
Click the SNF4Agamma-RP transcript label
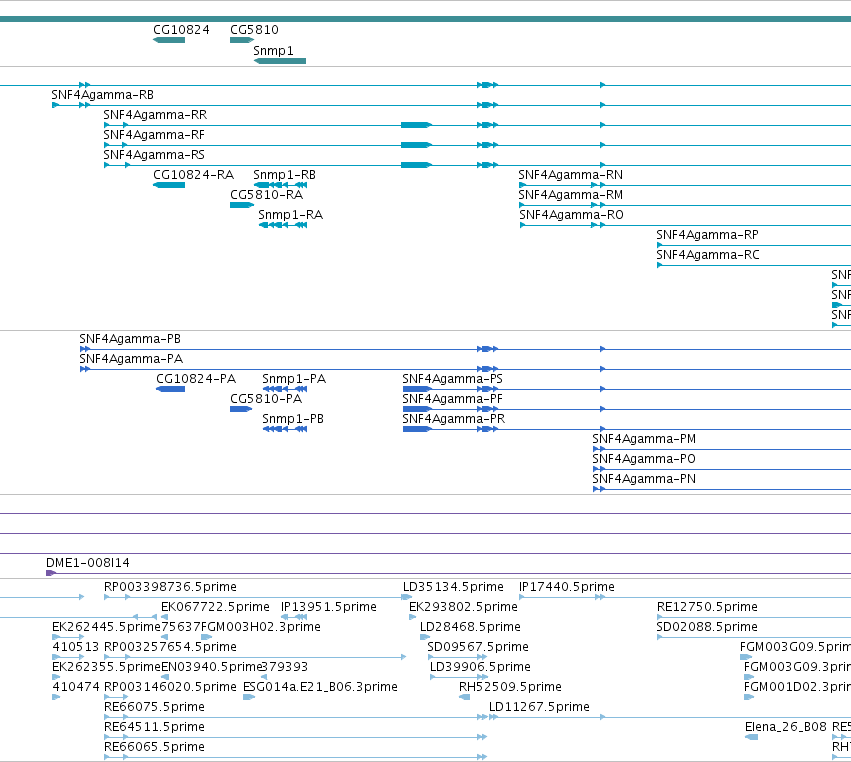click(x=707, y=235)
